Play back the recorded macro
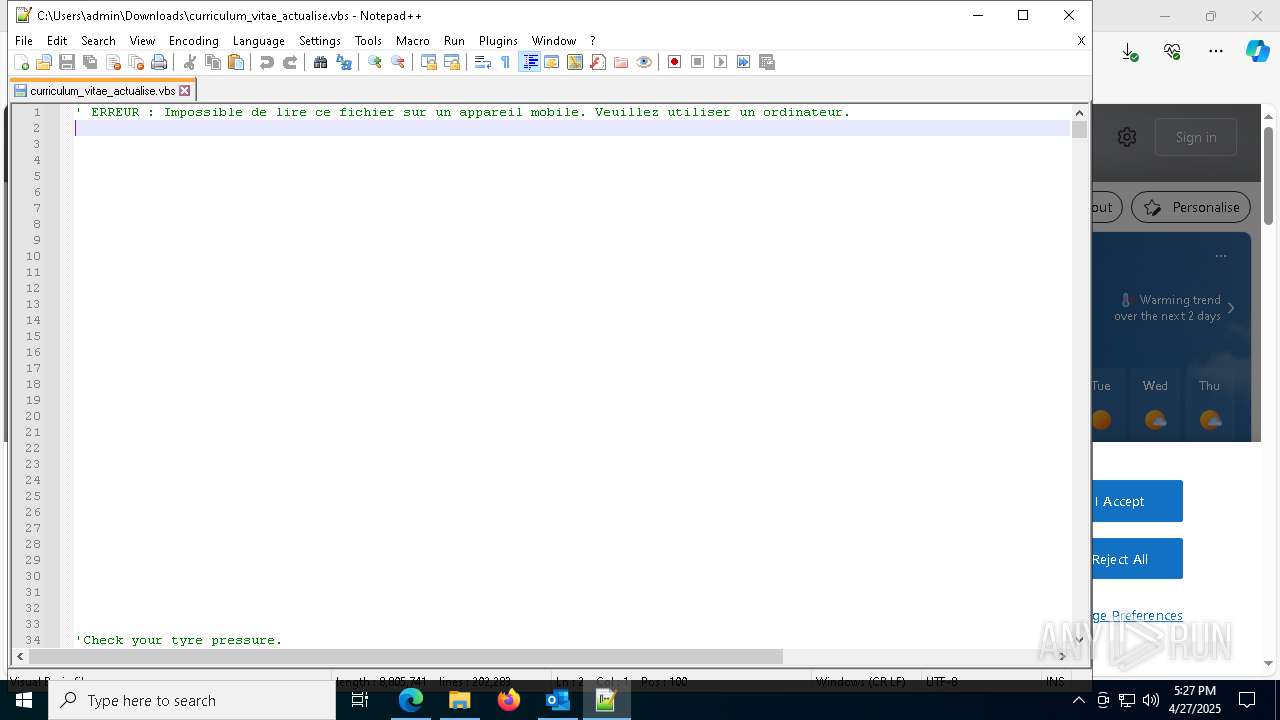The height and width of the screenshot is (720, 1280). coord(721,62)
